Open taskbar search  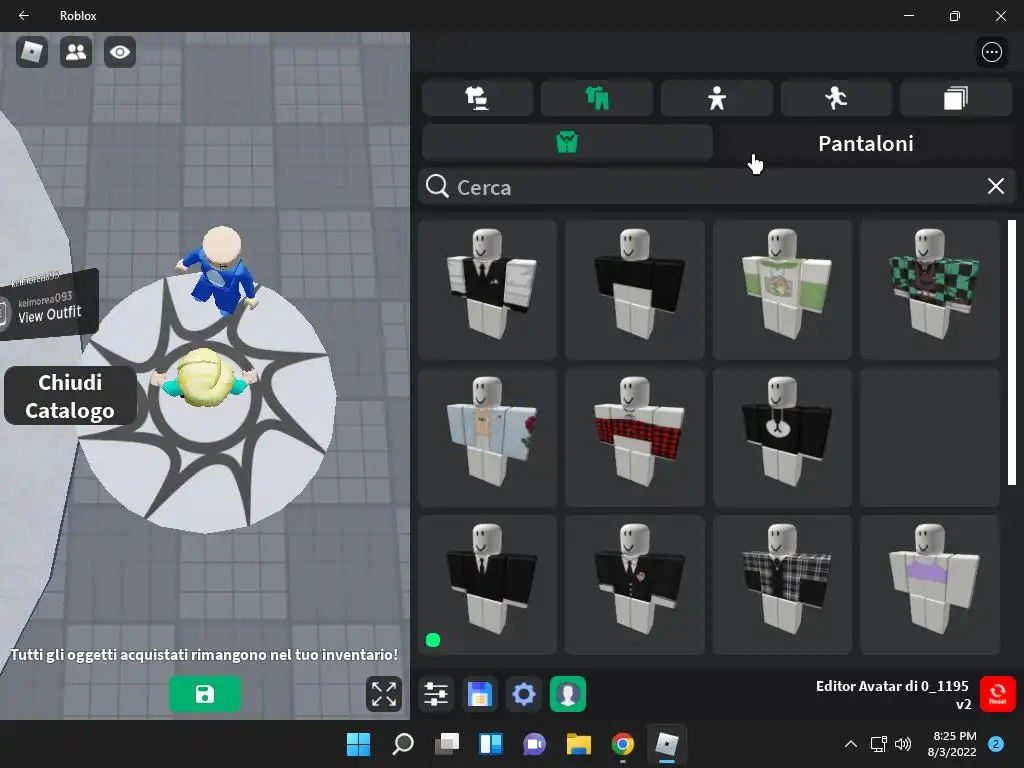tap(402, 744)
